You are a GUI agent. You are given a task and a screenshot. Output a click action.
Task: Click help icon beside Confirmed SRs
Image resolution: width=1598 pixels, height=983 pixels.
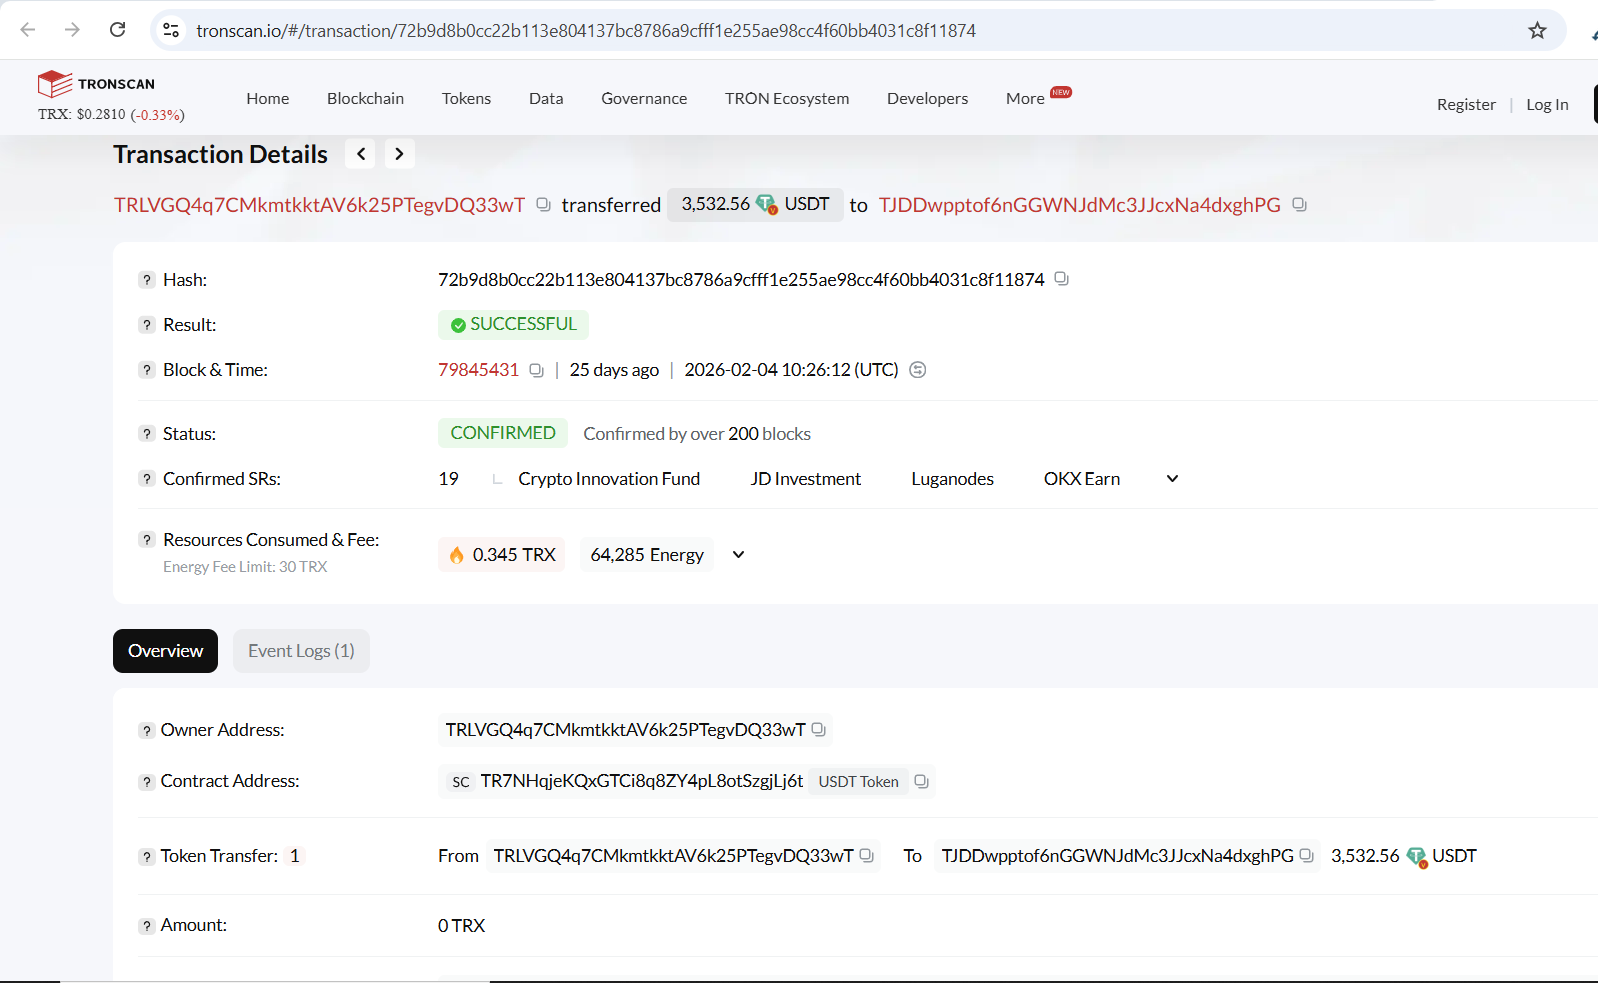pos(147,479)
